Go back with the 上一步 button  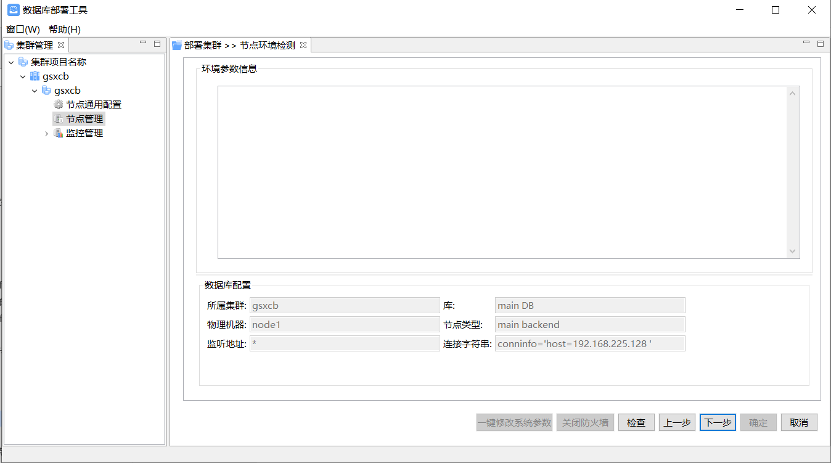(x=677, y=423)
